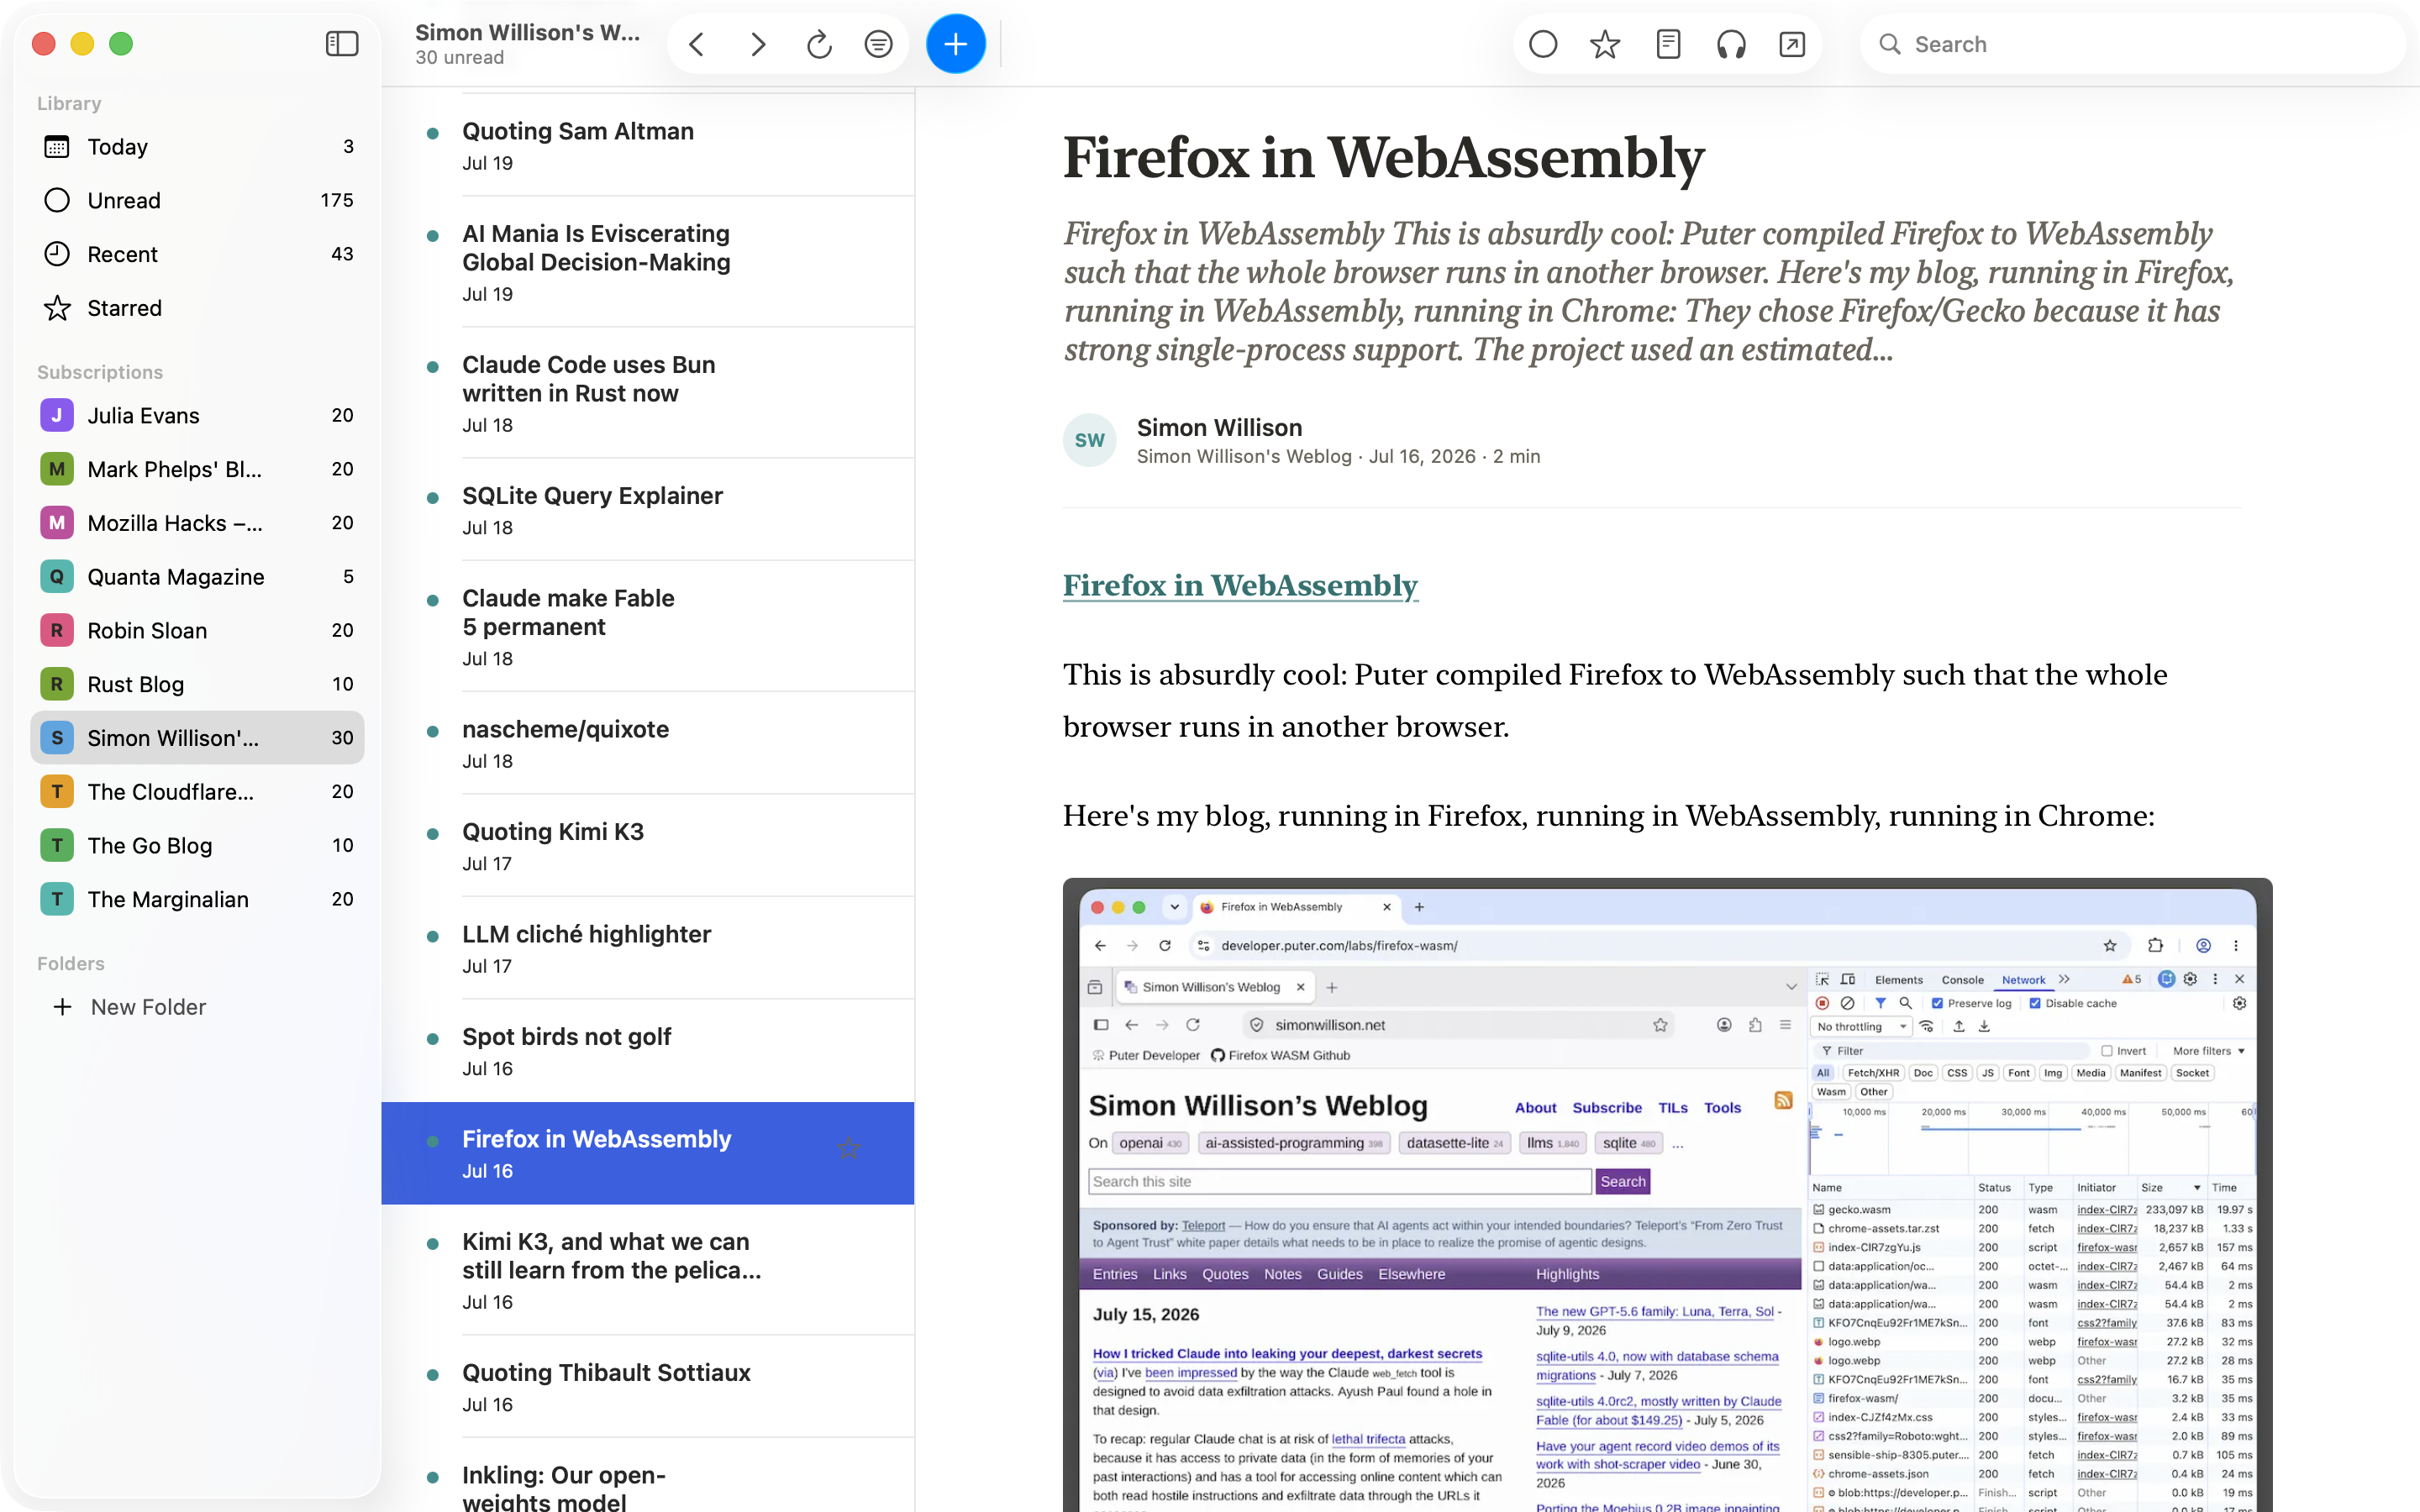Click The Marginalian feed icon
The width and height of the screenshot is (2420, 1512).
(x=57, y=899)
